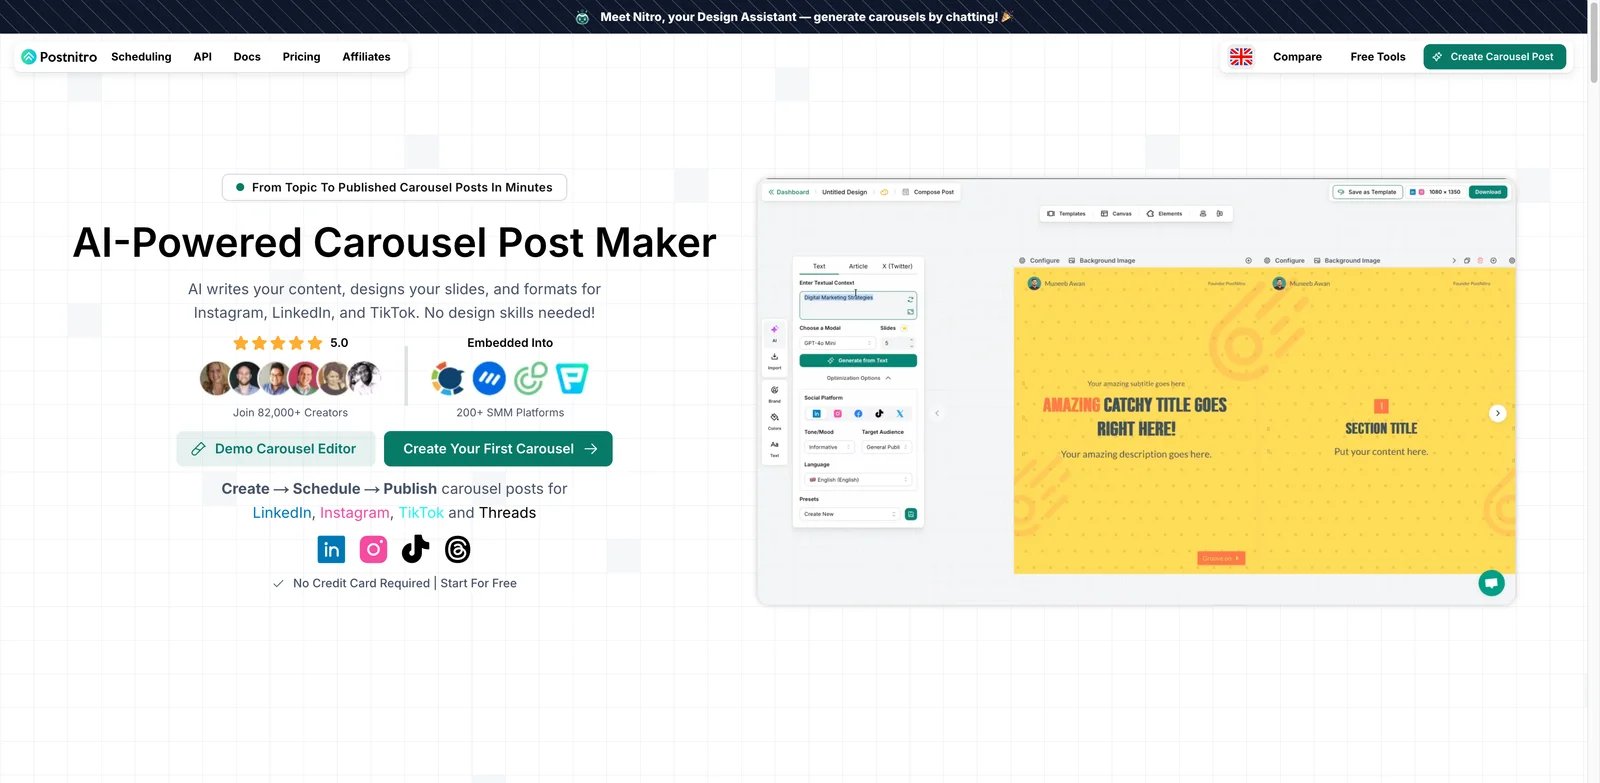This screenshot has height=783, width=1600.
Task: Click the Save as Template button
Action: tap(1367, 192)
